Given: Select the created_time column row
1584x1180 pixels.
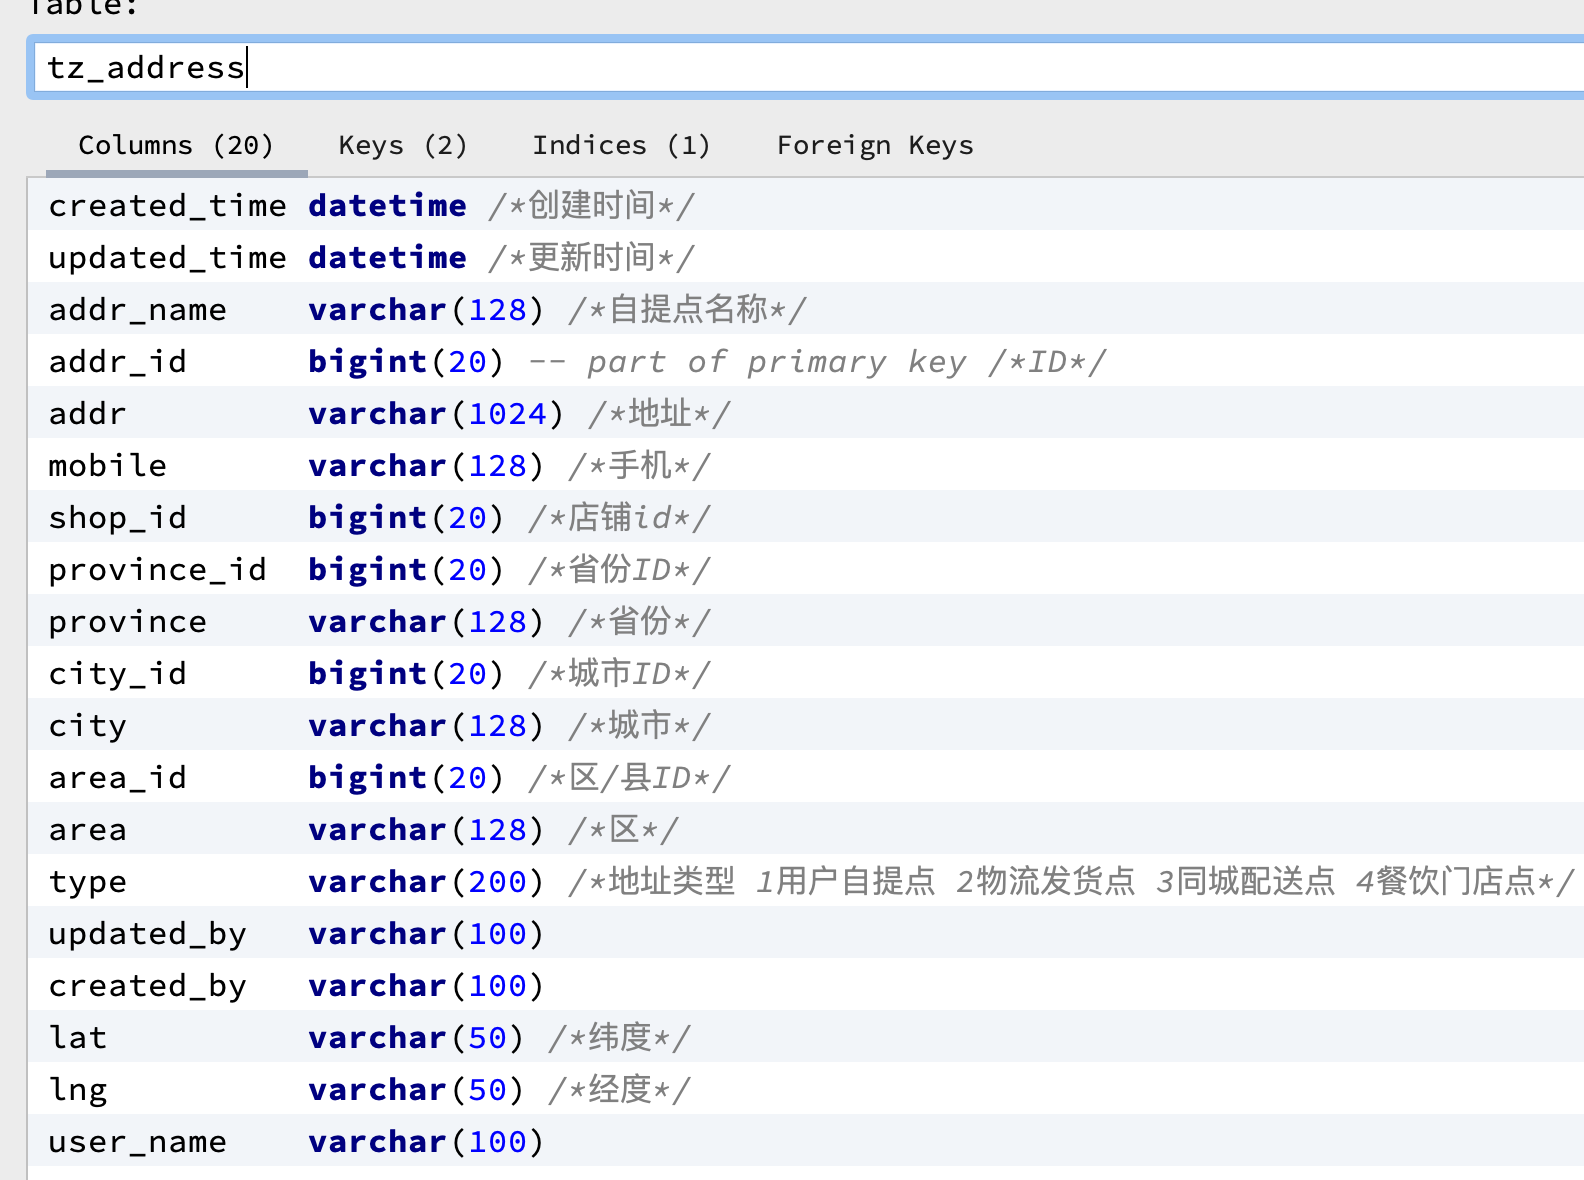Looking at the screenshot, I should (x=806, y=204).
